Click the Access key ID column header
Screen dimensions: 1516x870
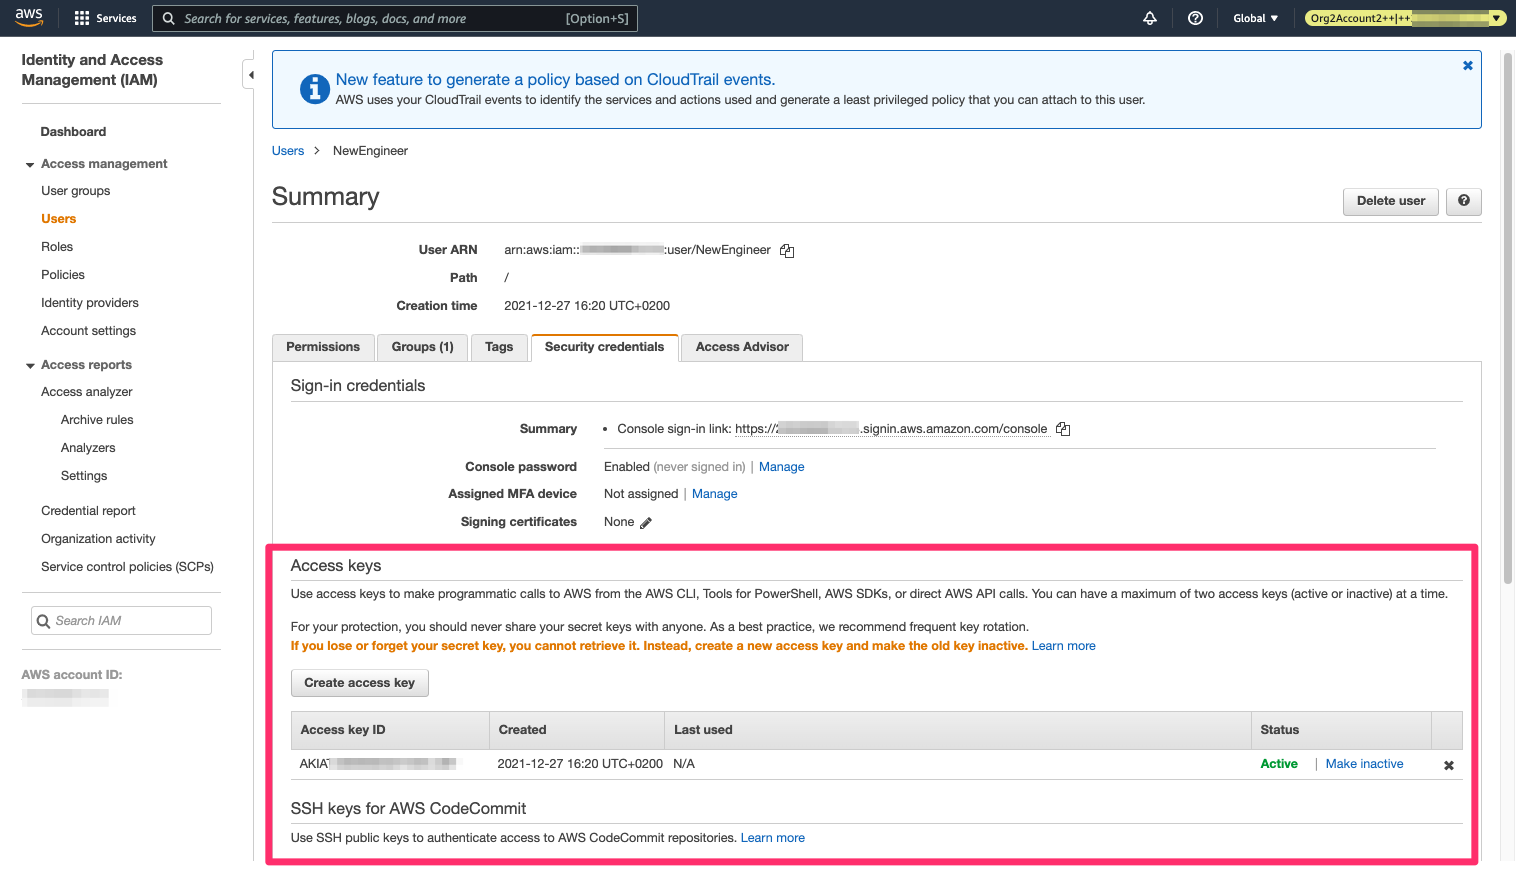pos(390,730)
